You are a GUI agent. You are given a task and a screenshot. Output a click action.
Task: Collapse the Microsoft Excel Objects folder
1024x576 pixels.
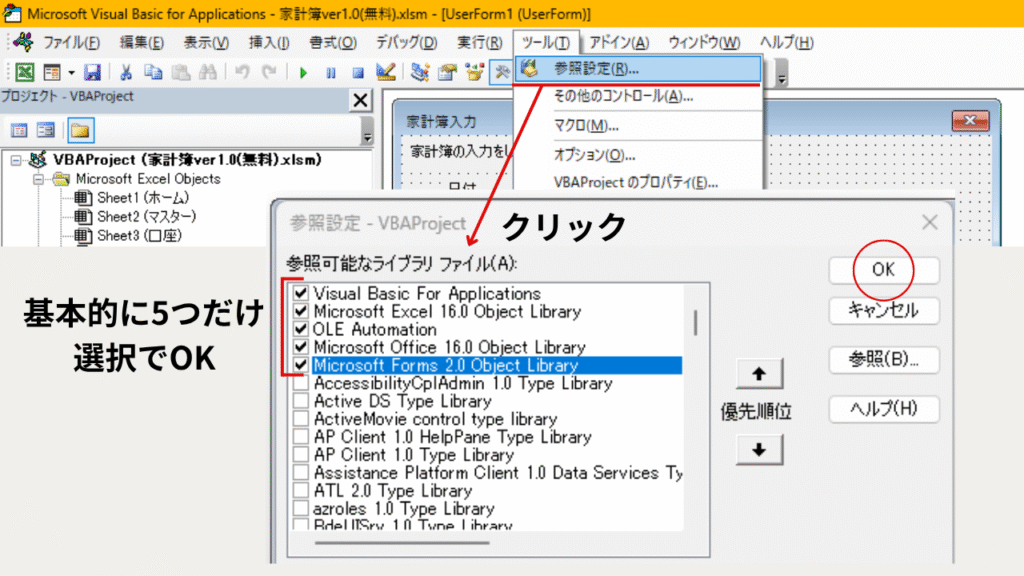[x=39, y=179]
